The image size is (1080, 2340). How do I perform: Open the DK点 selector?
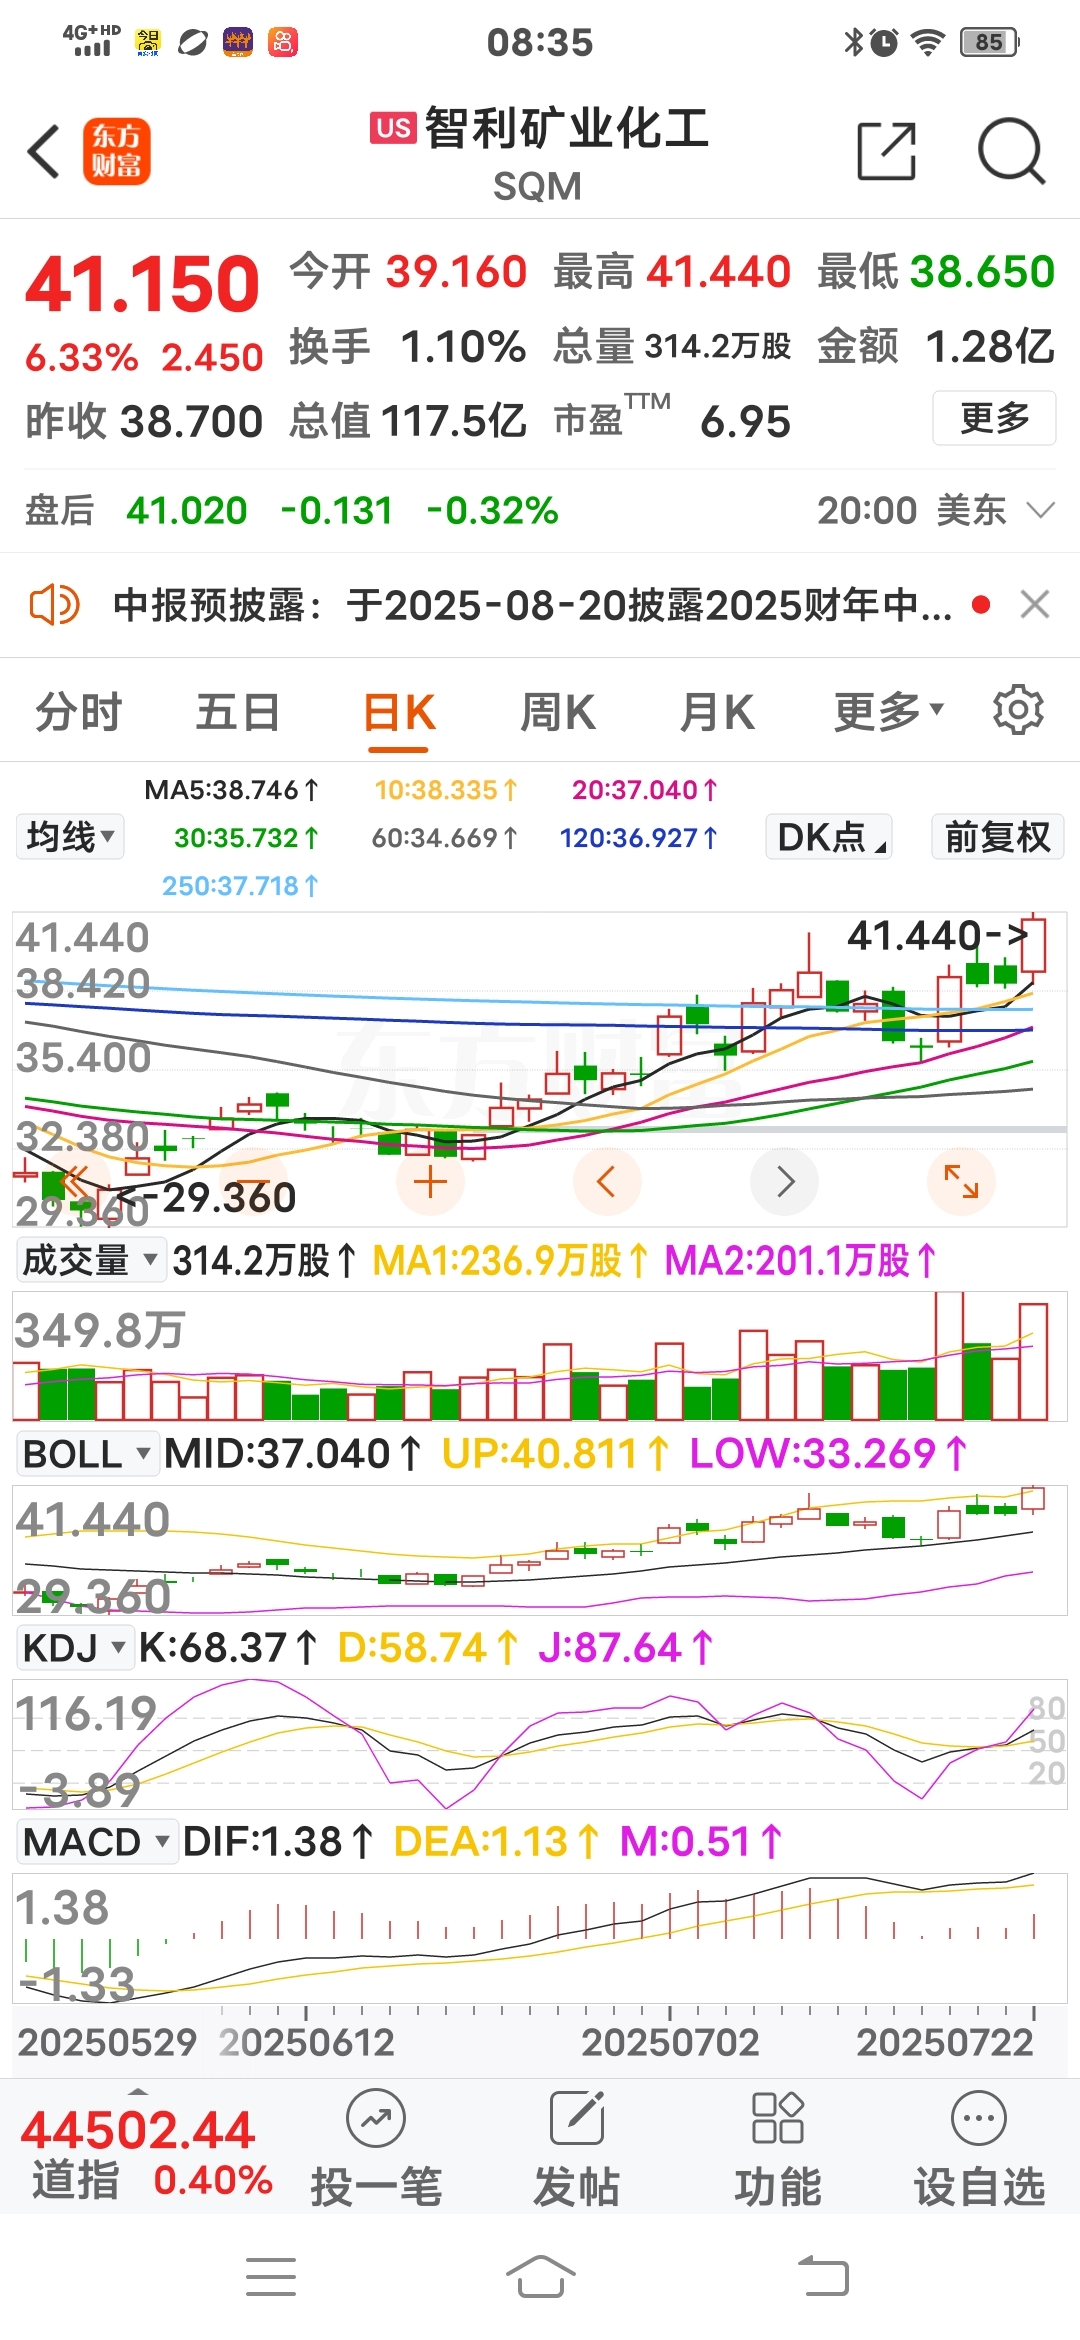(x=829, y=836)
